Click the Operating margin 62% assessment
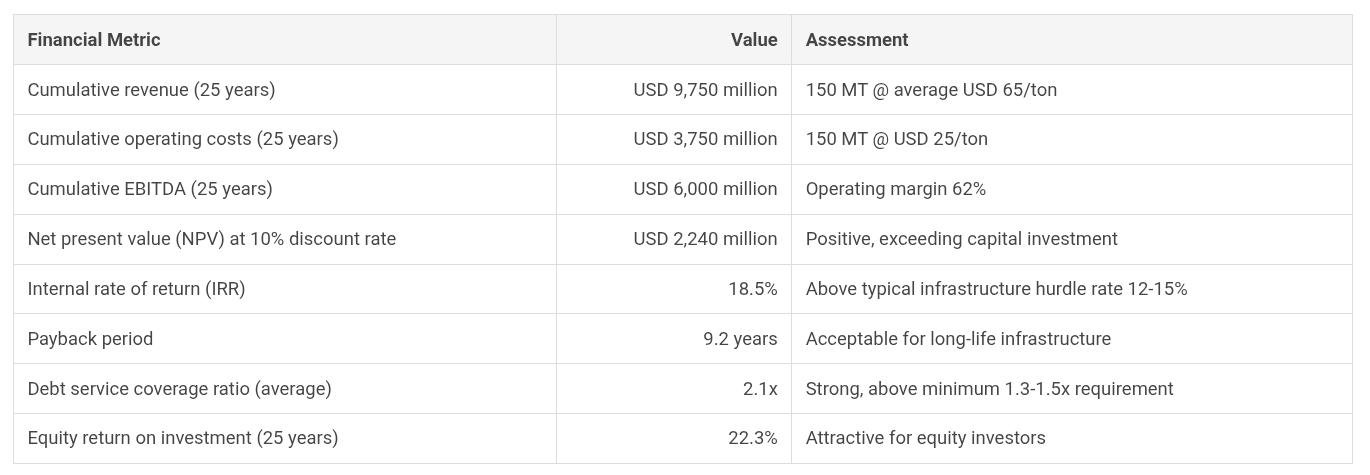Screen dimensions: 1370x475 click(896, 189)
